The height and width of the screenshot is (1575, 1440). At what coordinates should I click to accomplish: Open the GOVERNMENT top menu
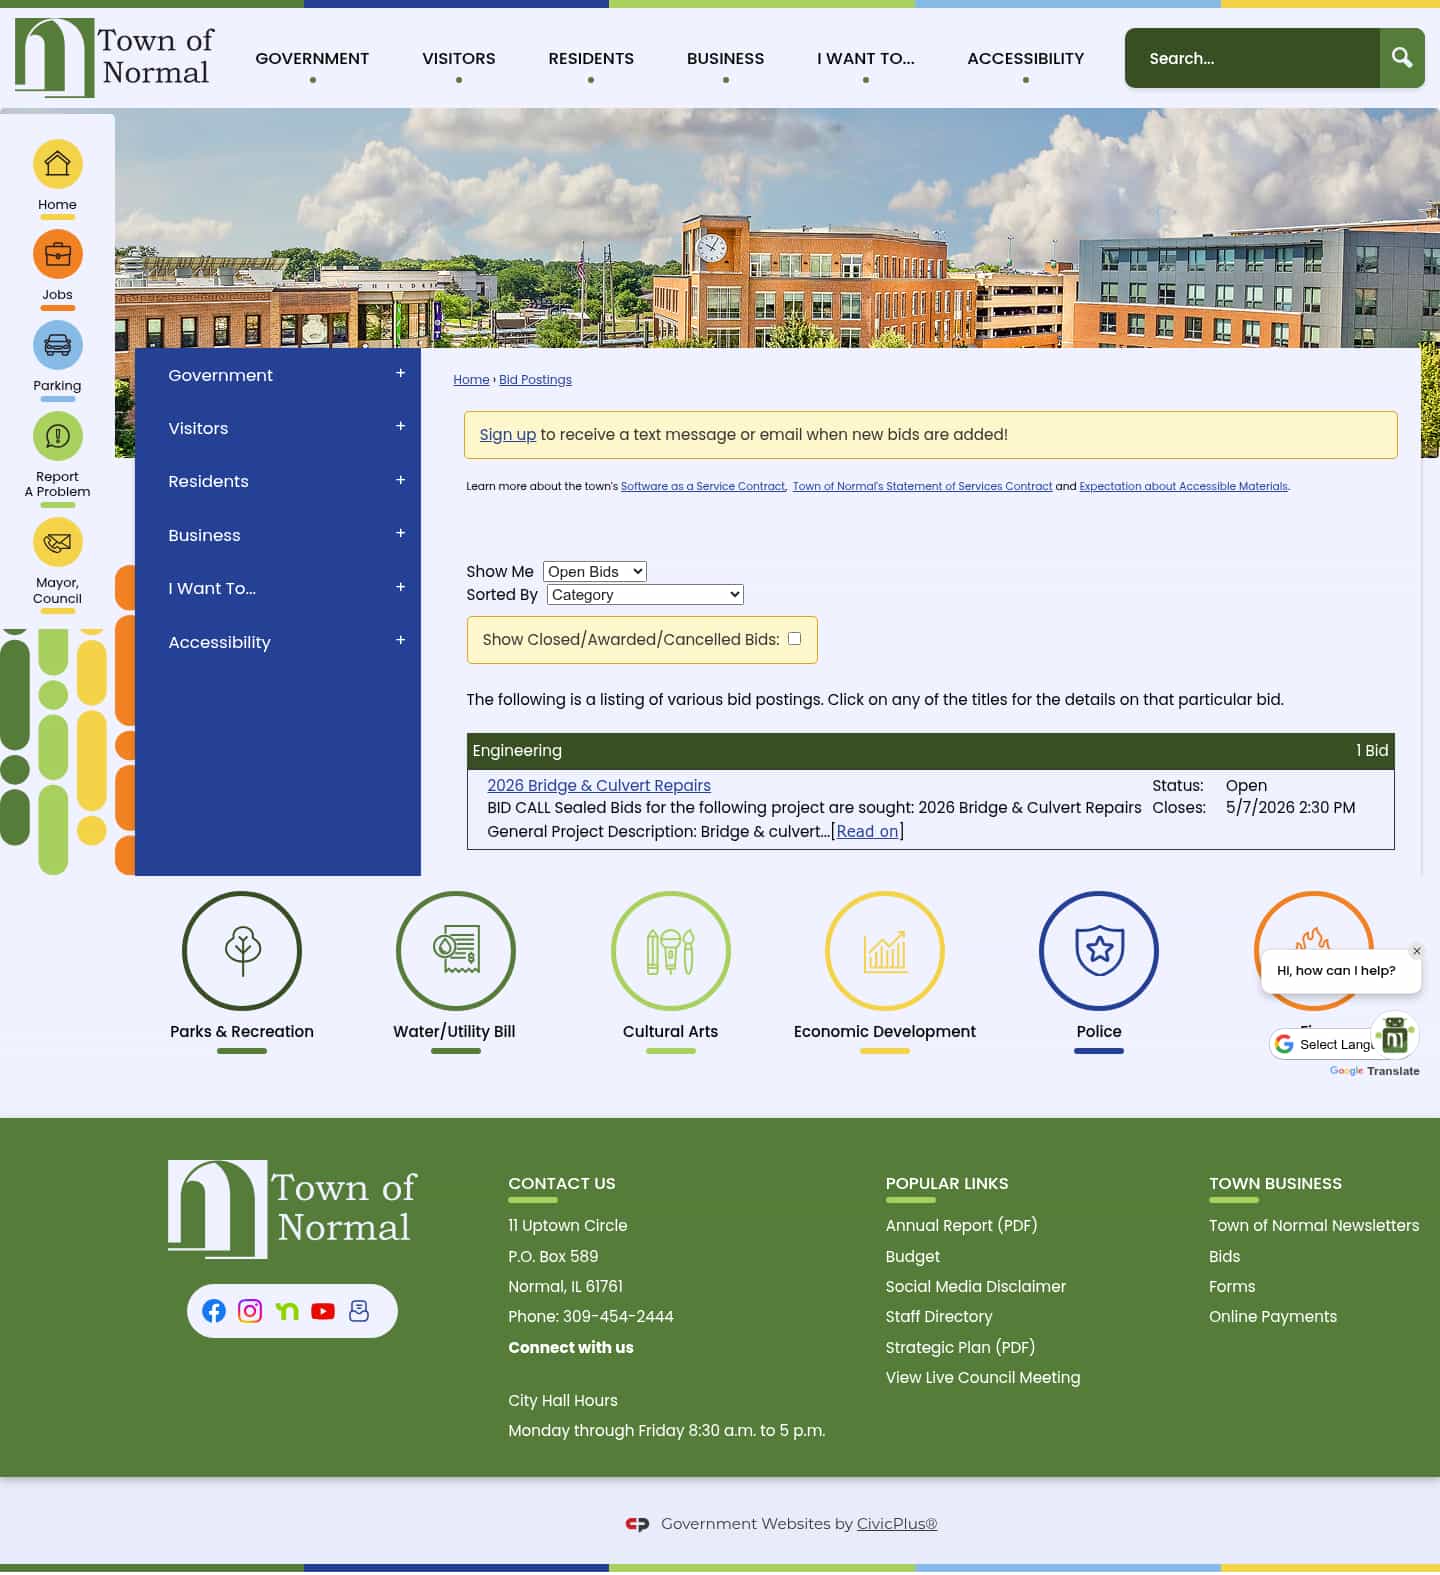click(312, 58)
